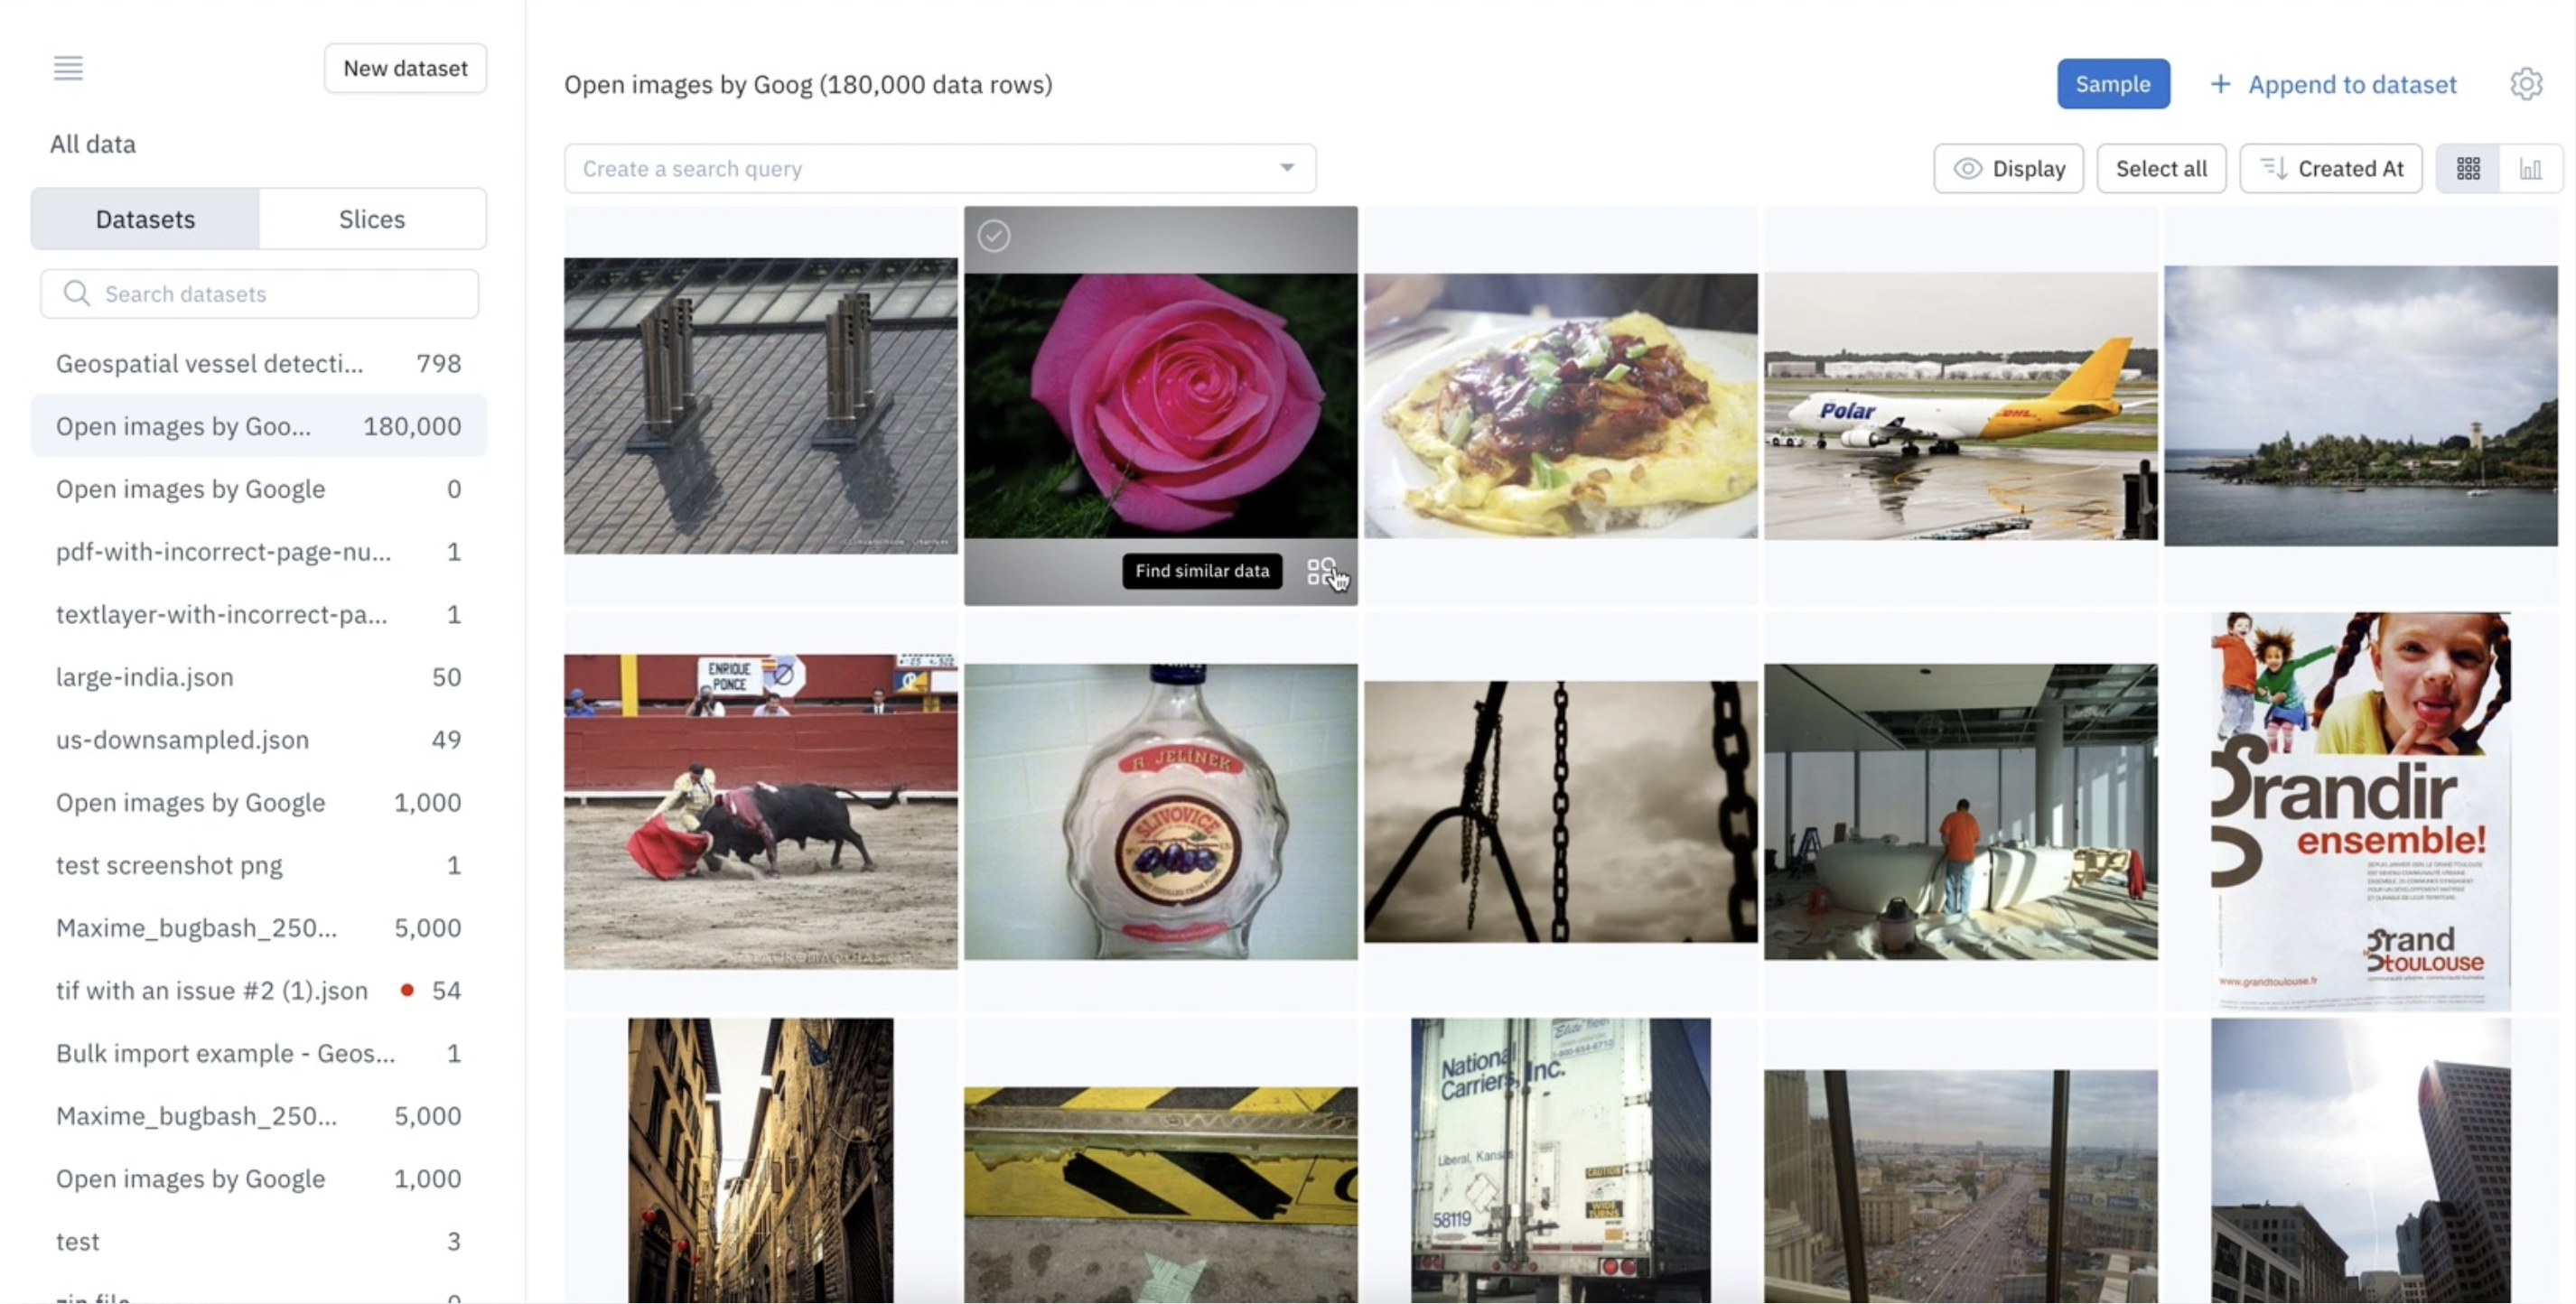Select all data rows
Image resolution: width=2576 pixels, height=1304 pixels.
[x=2161, y=168]
